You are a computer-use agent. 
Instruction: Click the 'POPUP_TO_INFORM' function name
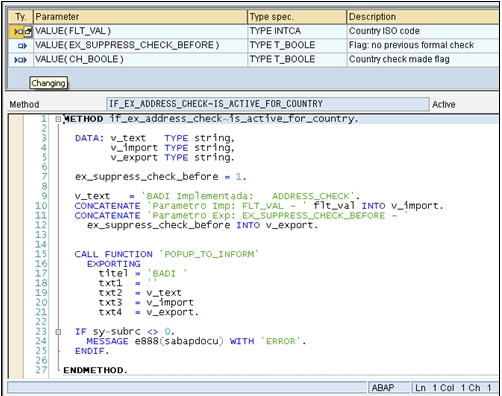pos(209,254)
